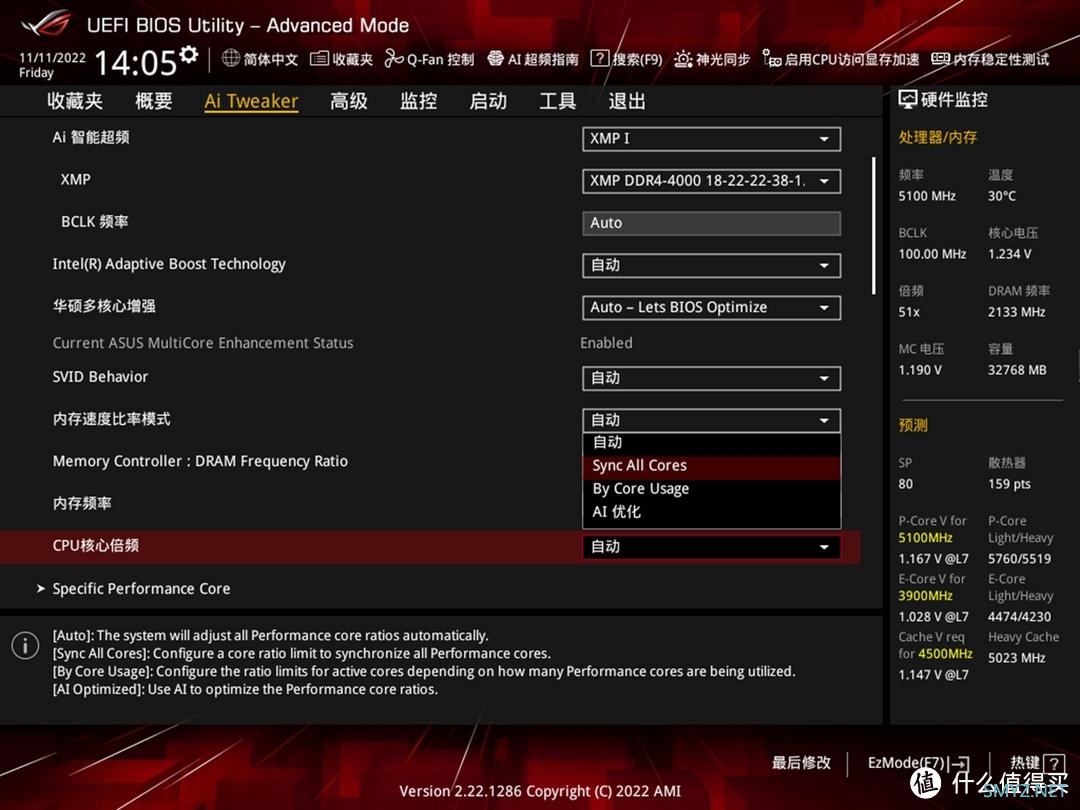Choose Sync All Cores option
Screen dimensions: 1080x810
712,466
